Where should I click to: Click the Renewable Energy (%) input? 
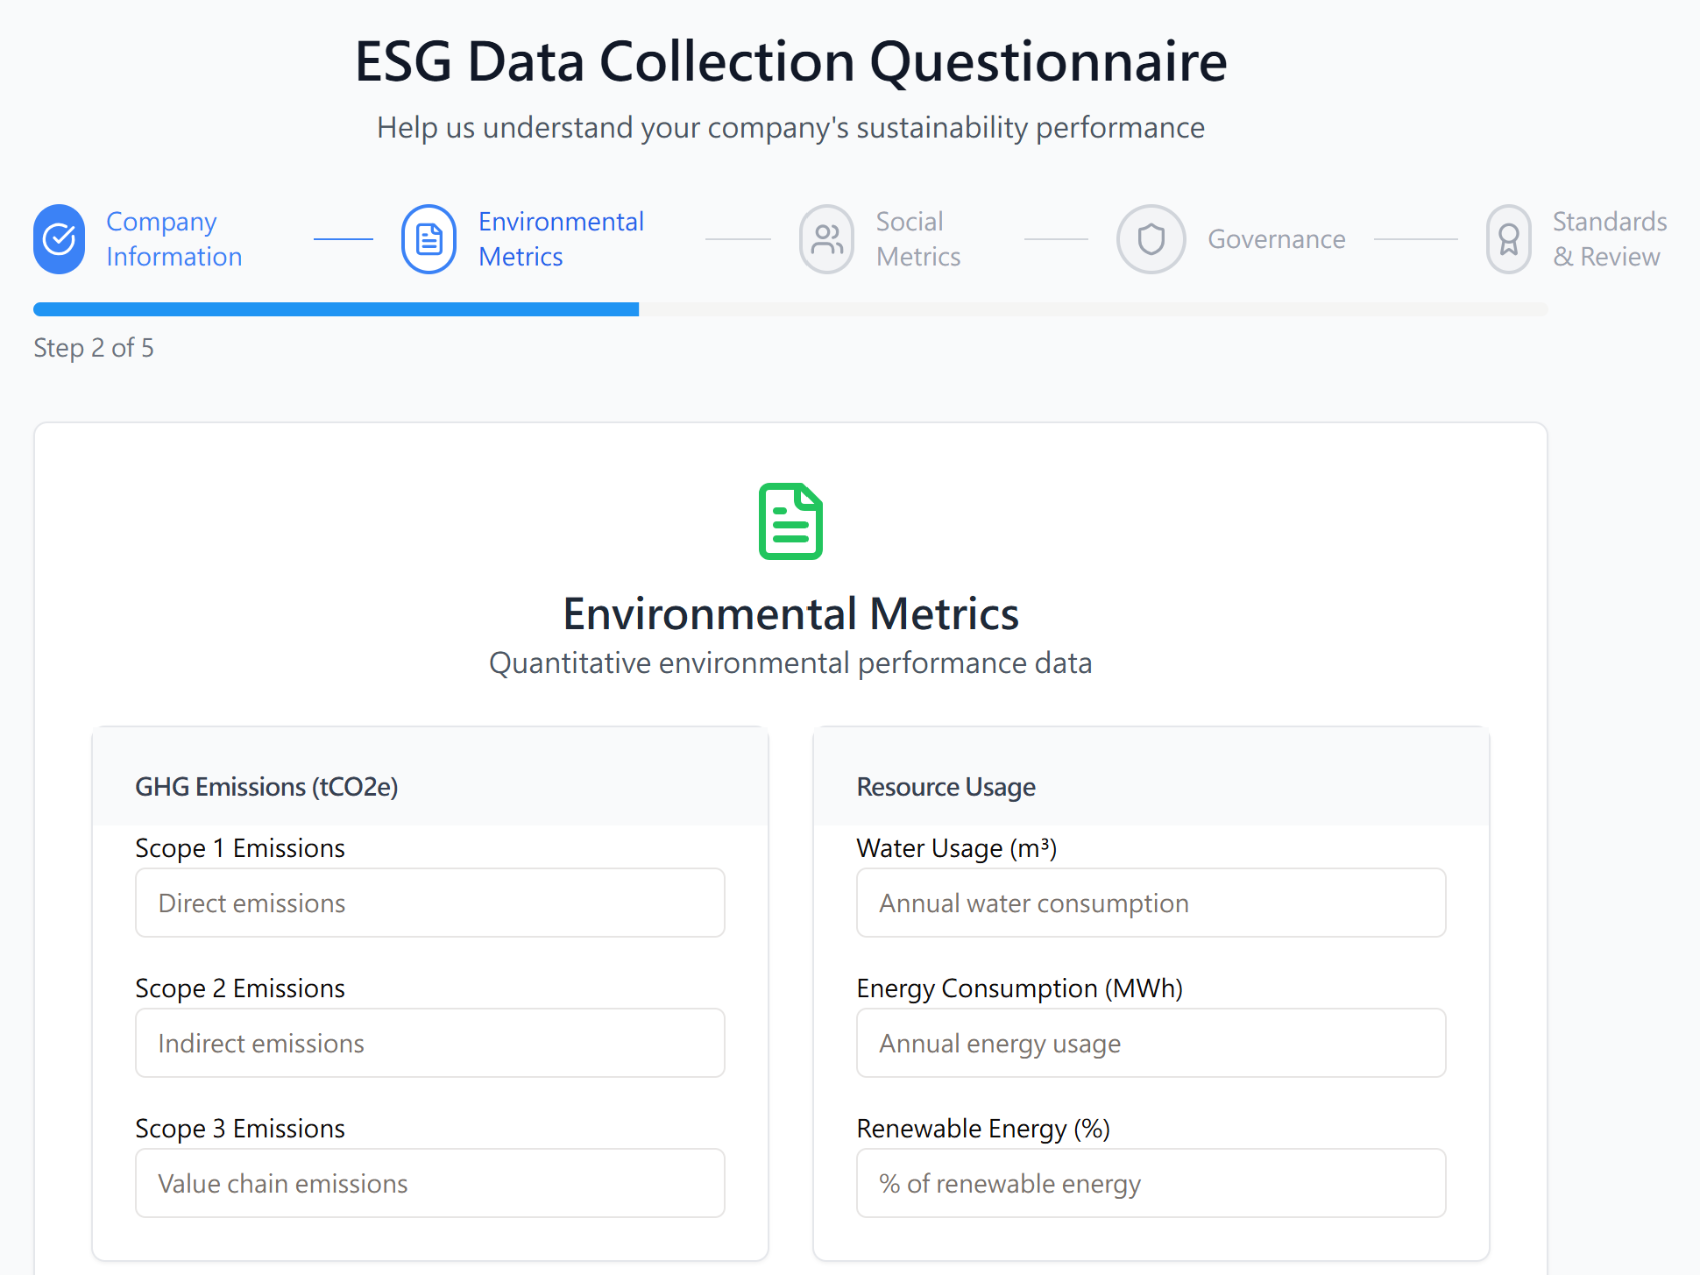pos(1150,1183)
